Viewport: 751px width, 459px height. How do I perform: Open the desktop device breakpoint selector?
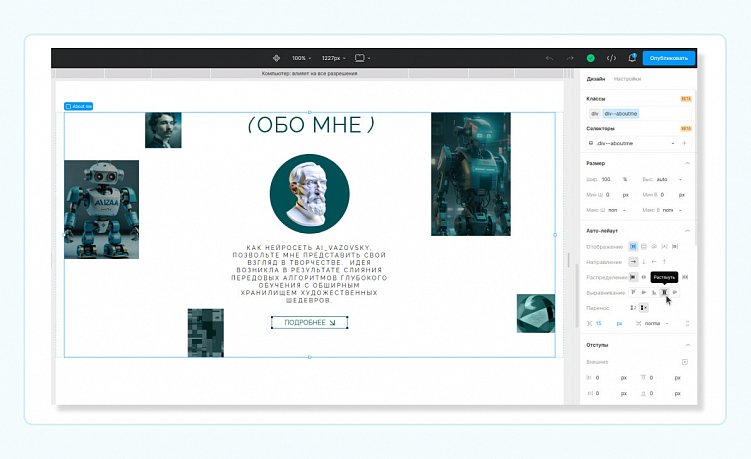pos(363,58)
